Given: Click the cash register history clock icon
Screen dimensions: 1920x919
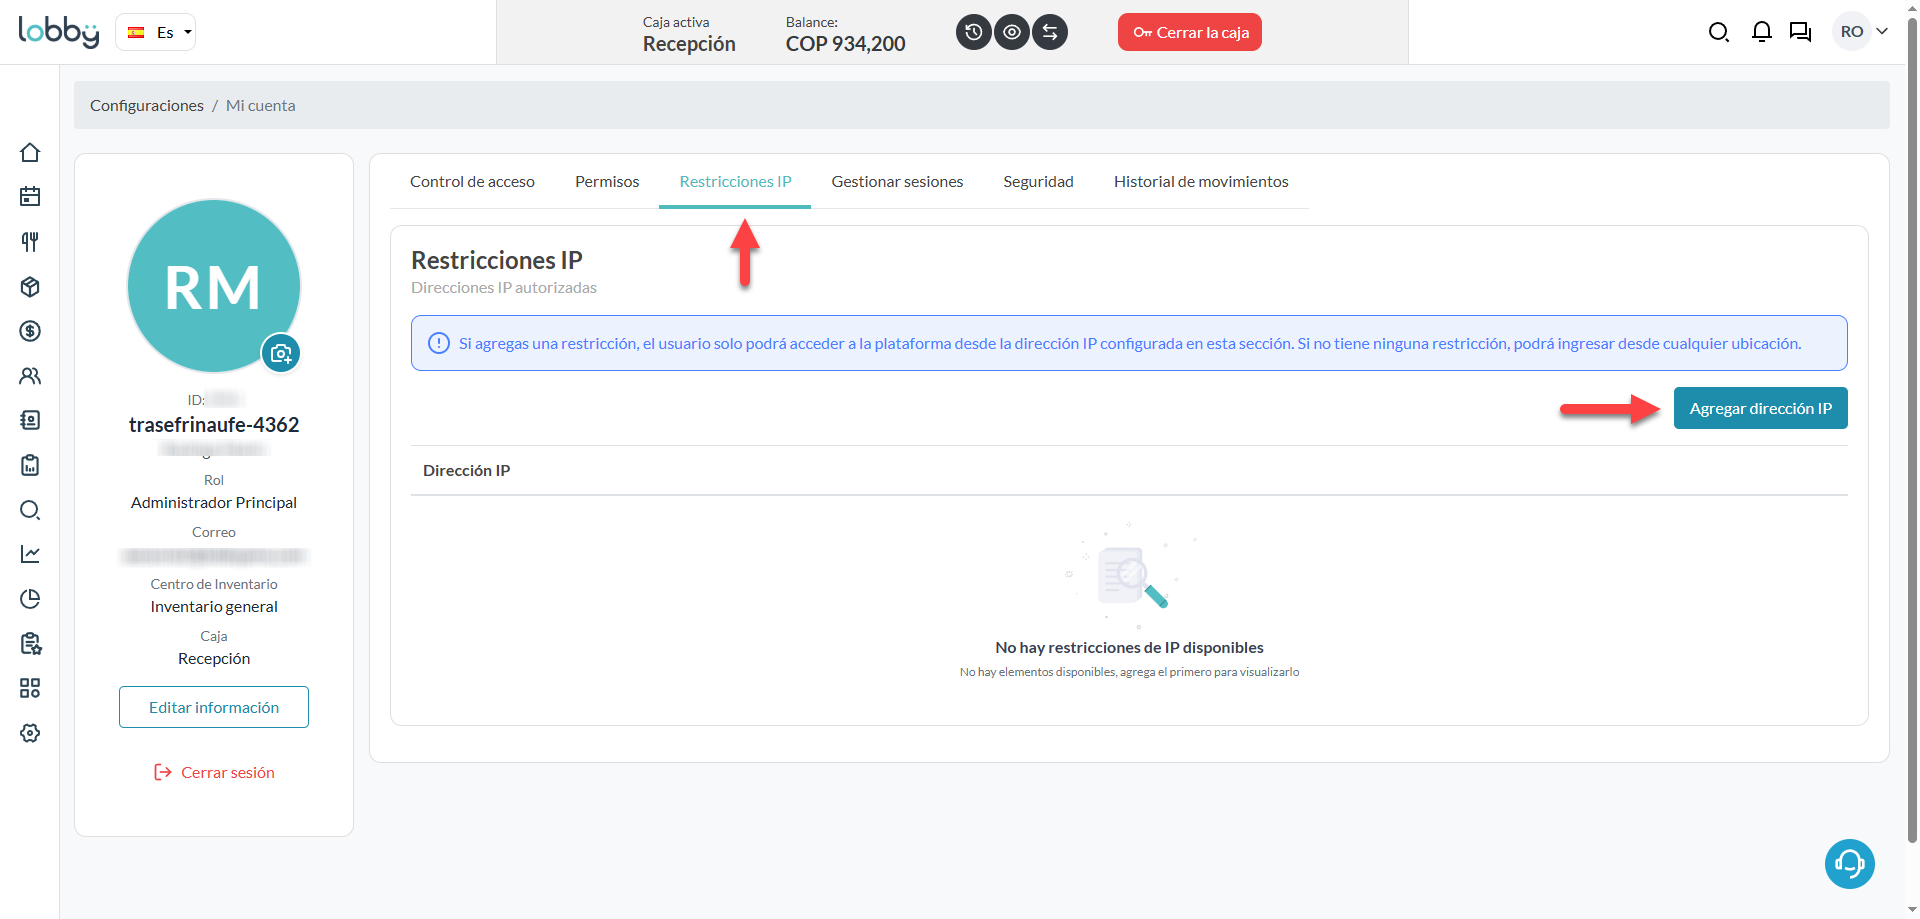Looking at the screenshot, I should (974, 32).
